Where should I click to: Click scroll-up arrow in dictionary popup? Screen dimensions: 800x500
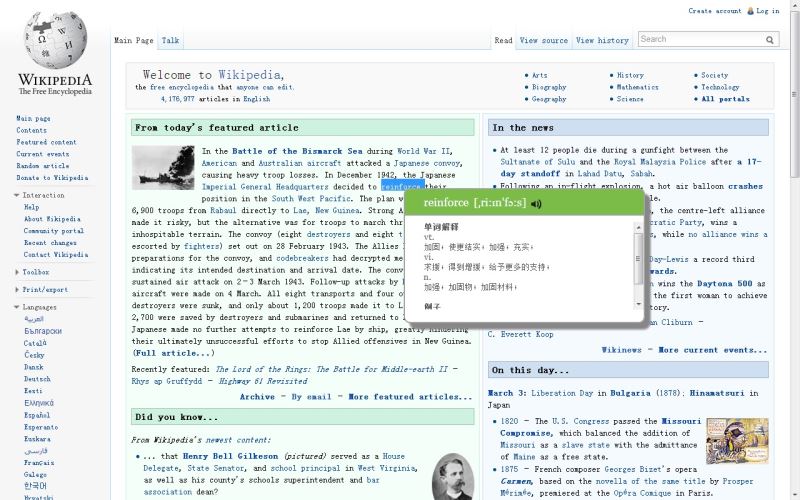click(638, 228)
